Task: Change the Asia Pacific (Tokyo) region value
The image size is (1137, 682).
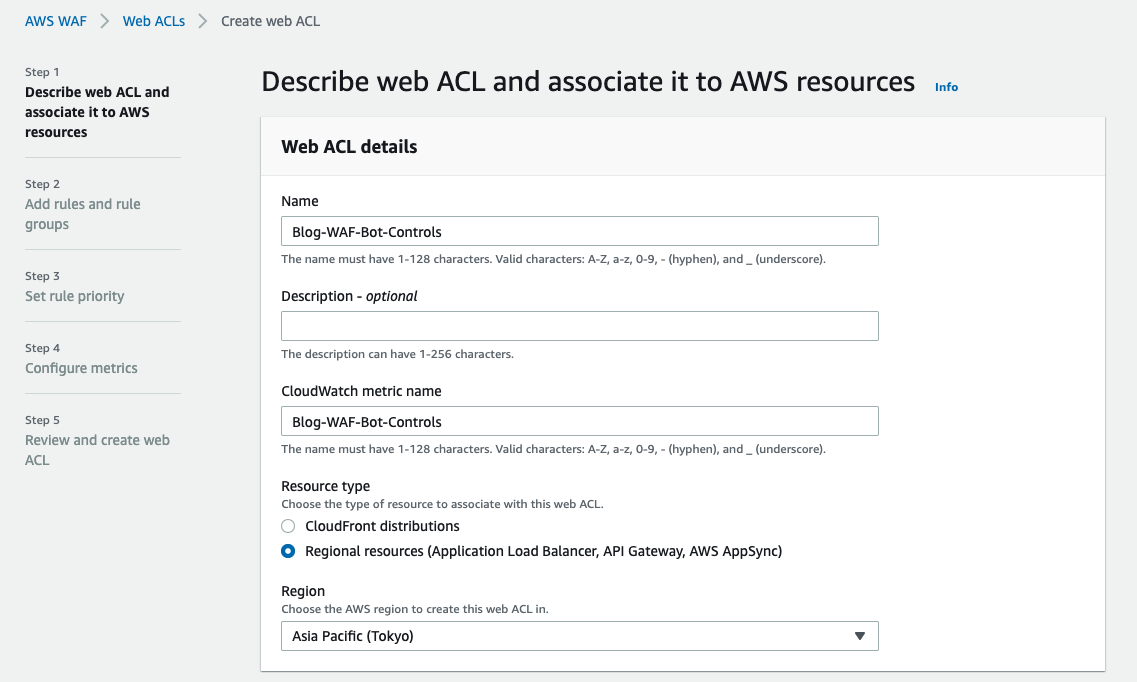Action: click(x=579, y=635)
